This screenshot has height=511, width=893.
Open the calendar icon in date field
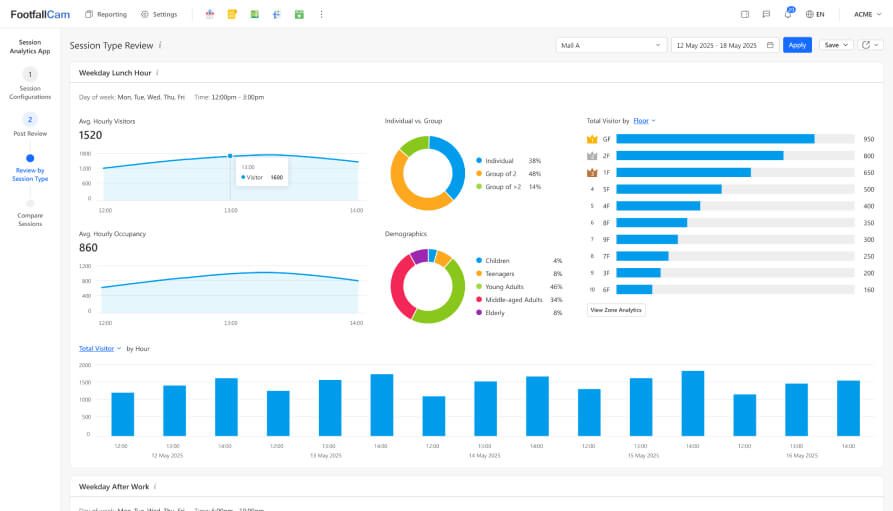770,45
